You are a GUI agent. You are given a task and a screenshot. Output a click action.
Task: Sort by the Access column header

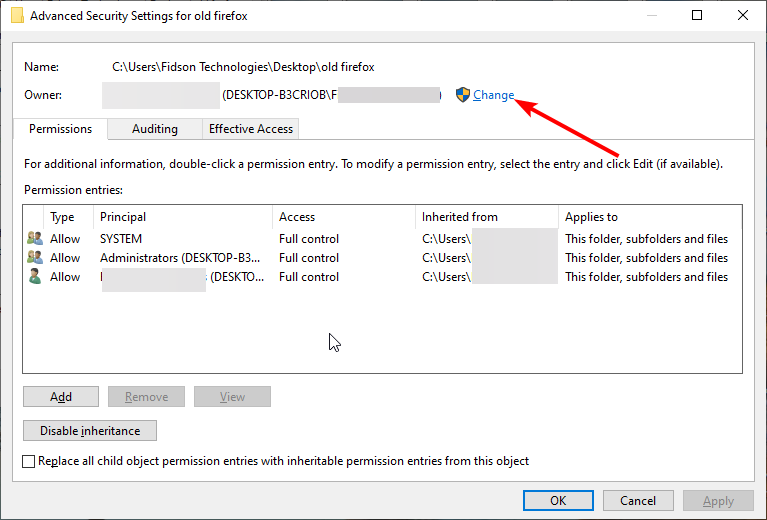(x=344, y=217)
